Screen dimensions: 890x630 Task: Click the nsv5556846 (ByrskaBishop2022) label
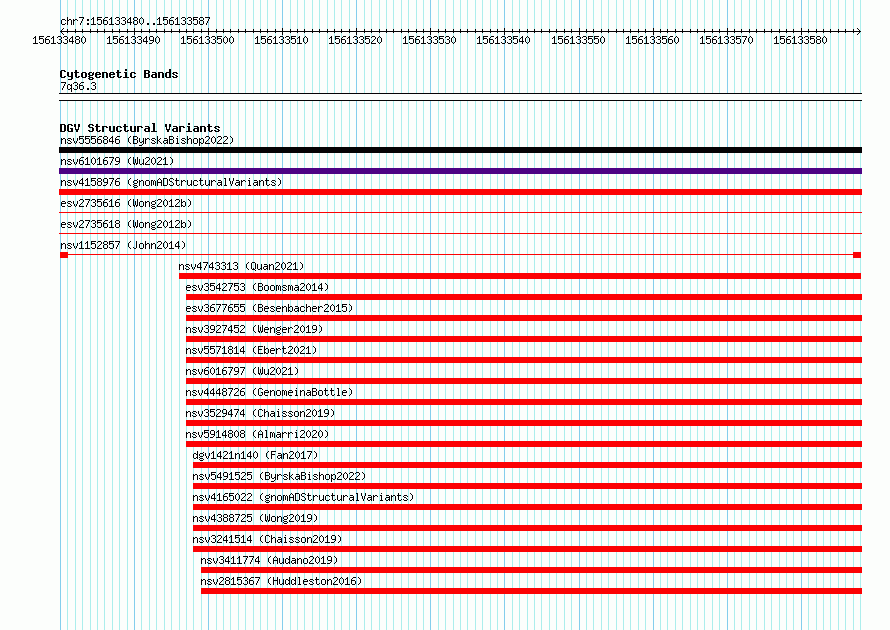tap(147, 140)
